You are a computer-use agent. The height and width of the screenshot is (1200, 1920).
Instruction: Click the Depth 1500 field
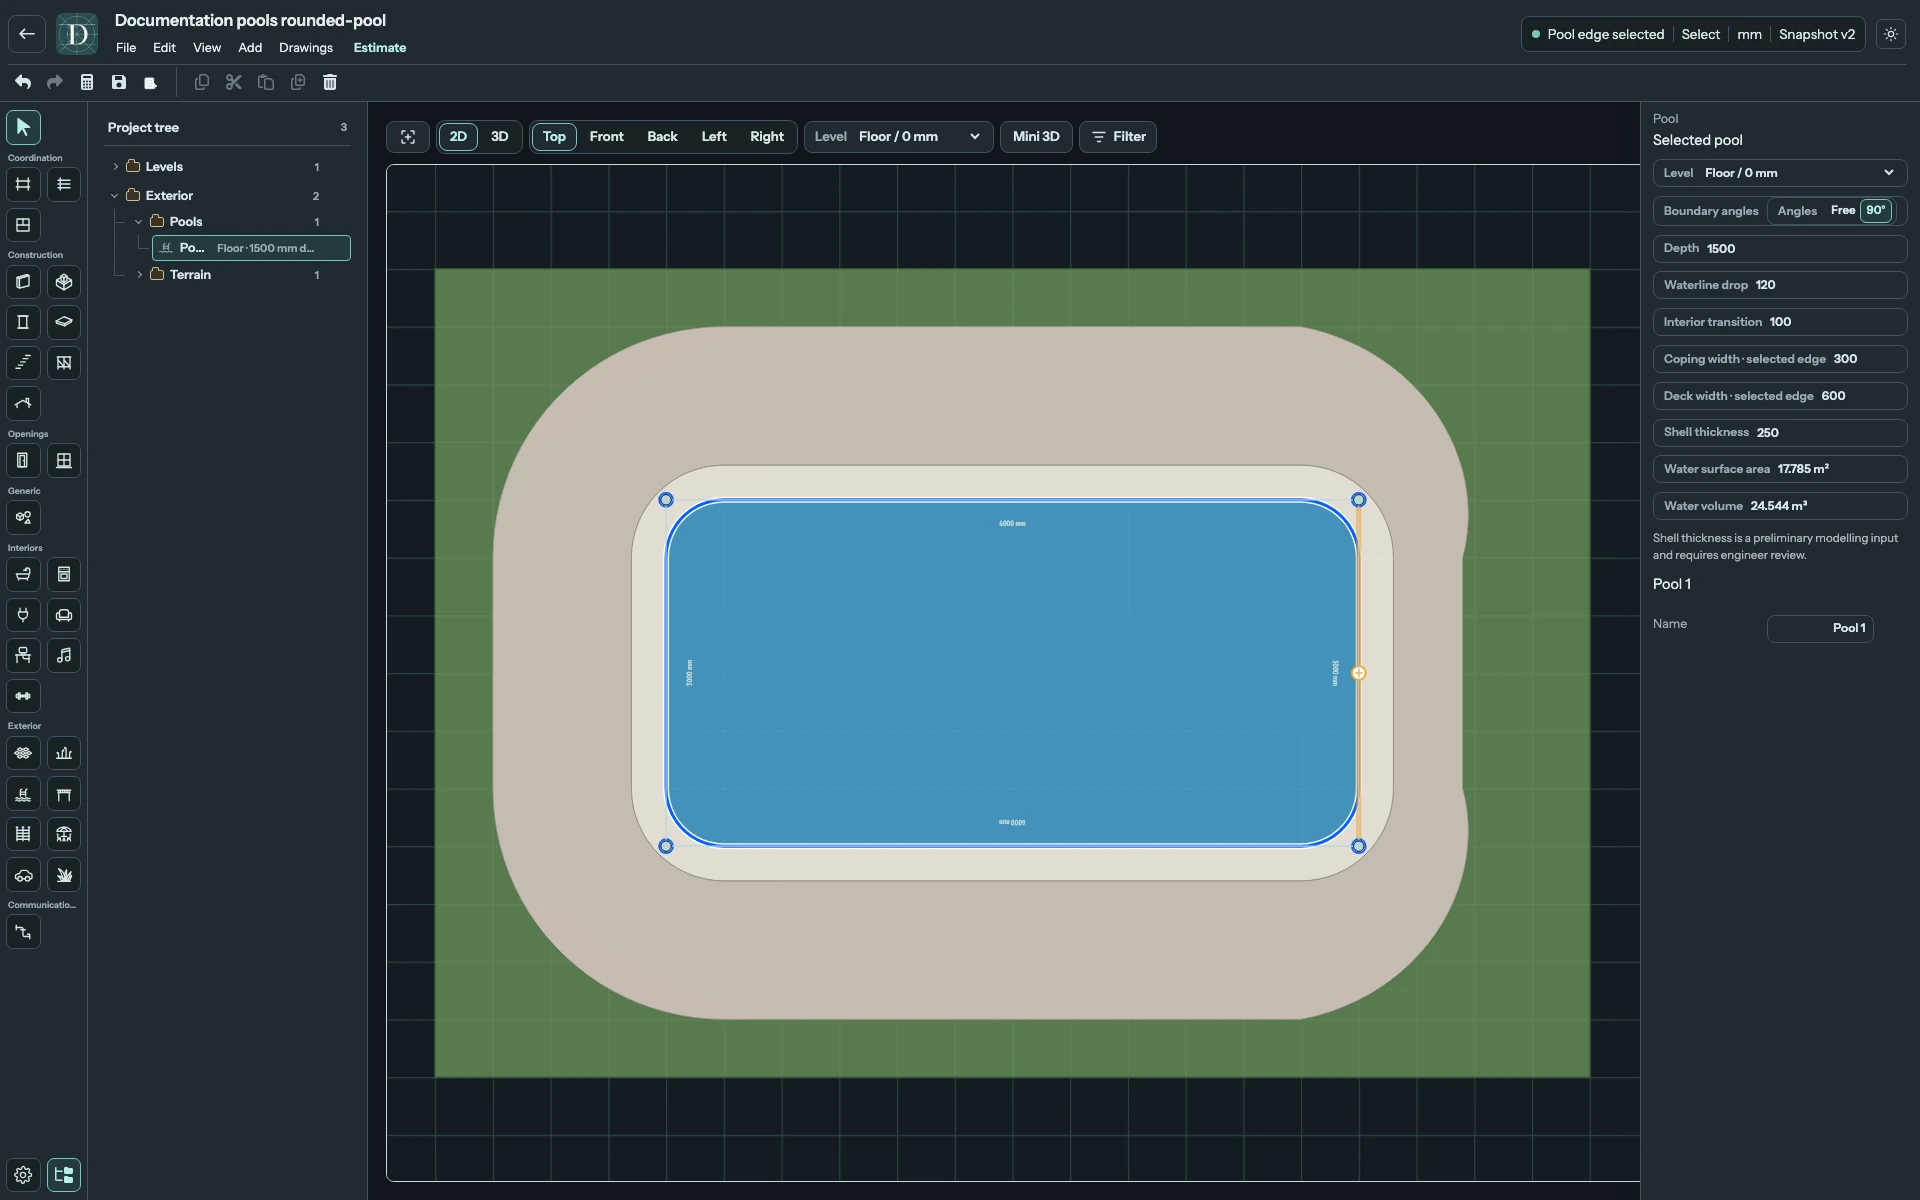1779,249
